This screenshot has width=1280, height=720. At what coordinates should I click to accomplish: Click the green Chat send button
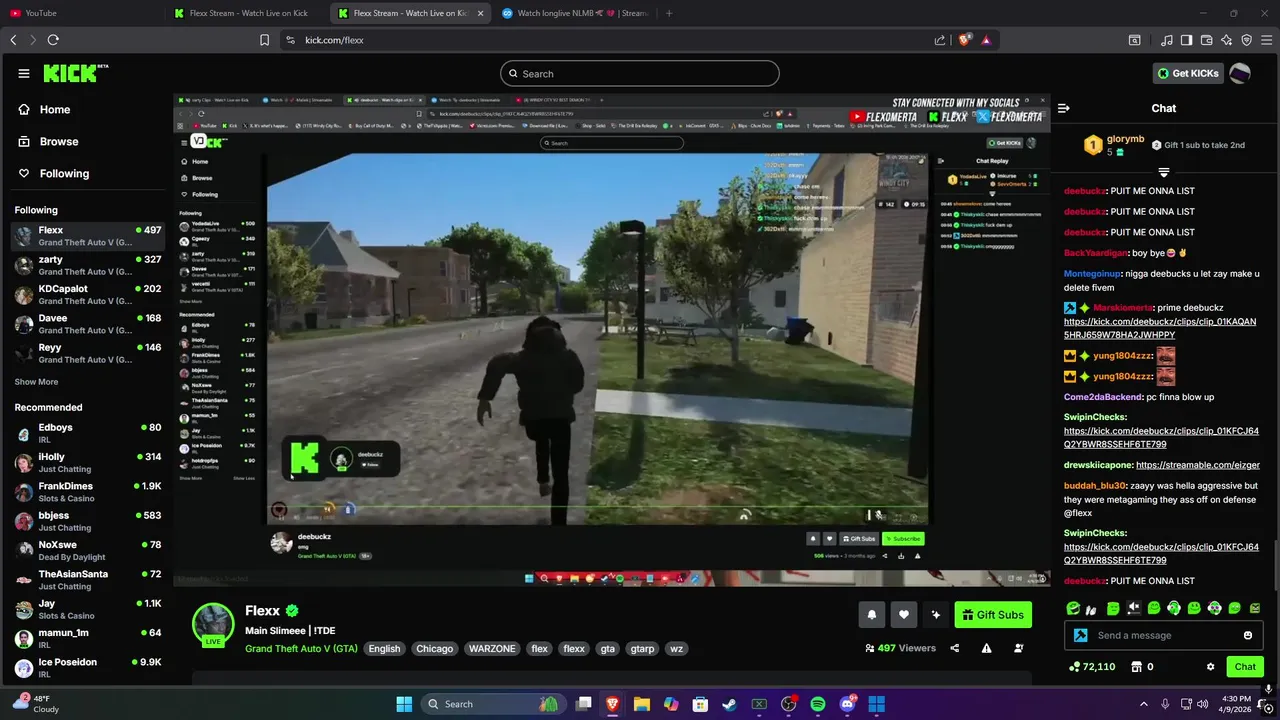coord(1245,667)
